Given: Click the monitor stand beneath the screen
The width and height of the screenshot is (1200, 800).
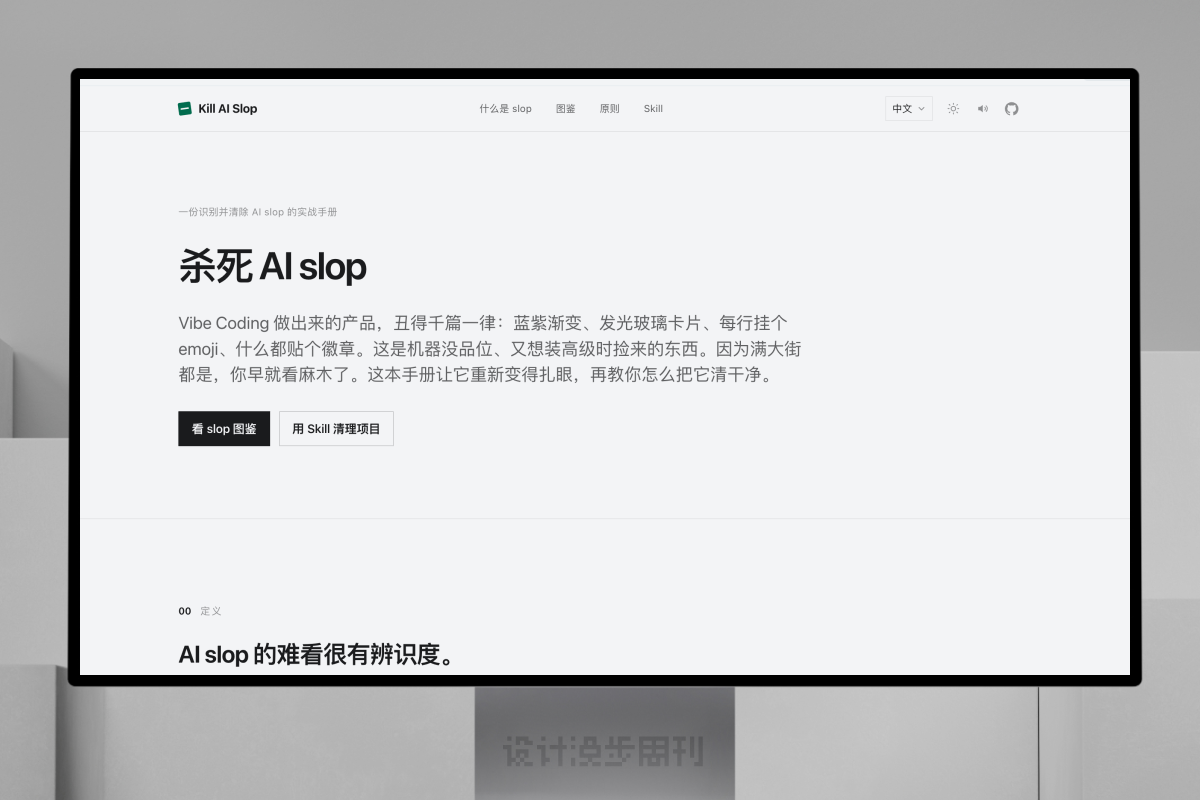Looking at the screenshot, I should point(604,742).
